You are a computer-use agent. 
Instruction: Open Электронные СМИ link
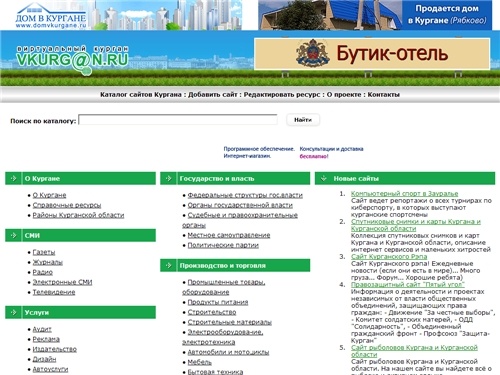pos(62,282)
